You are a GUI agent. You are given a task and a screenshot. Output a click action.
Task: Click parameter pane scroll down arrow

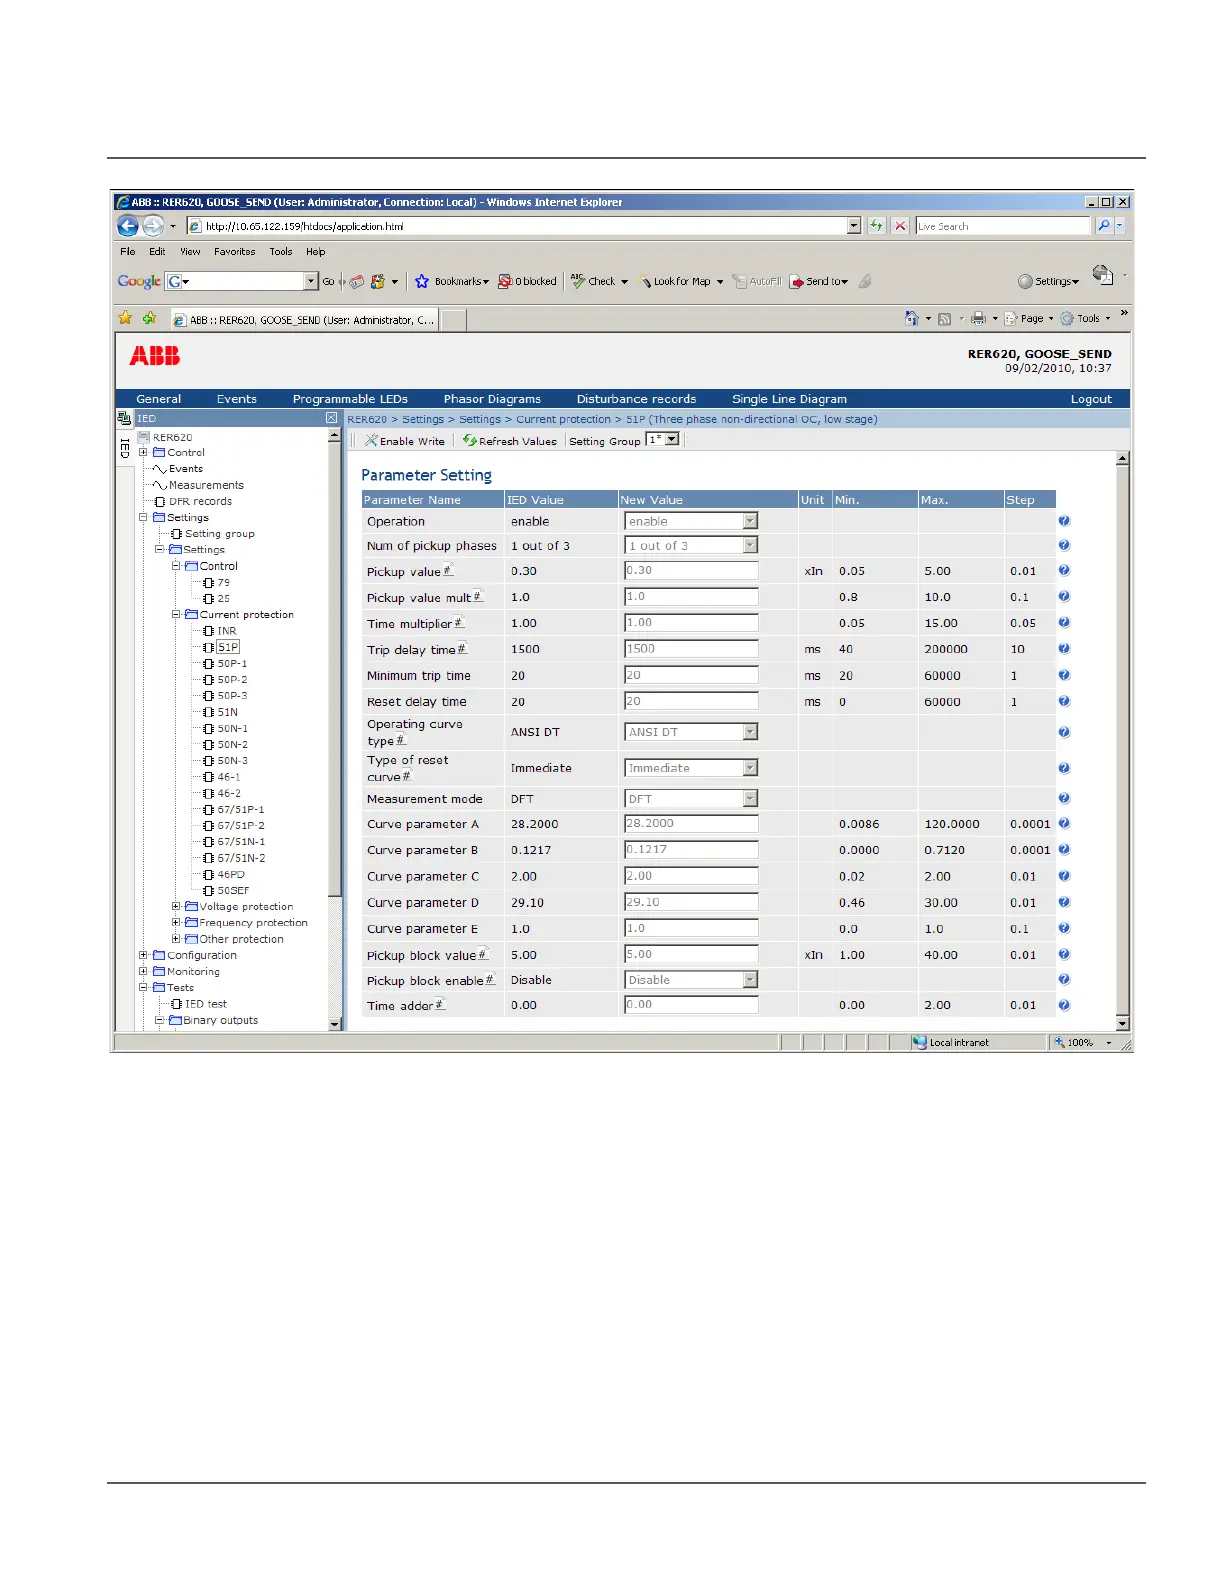point(1122,1024)
